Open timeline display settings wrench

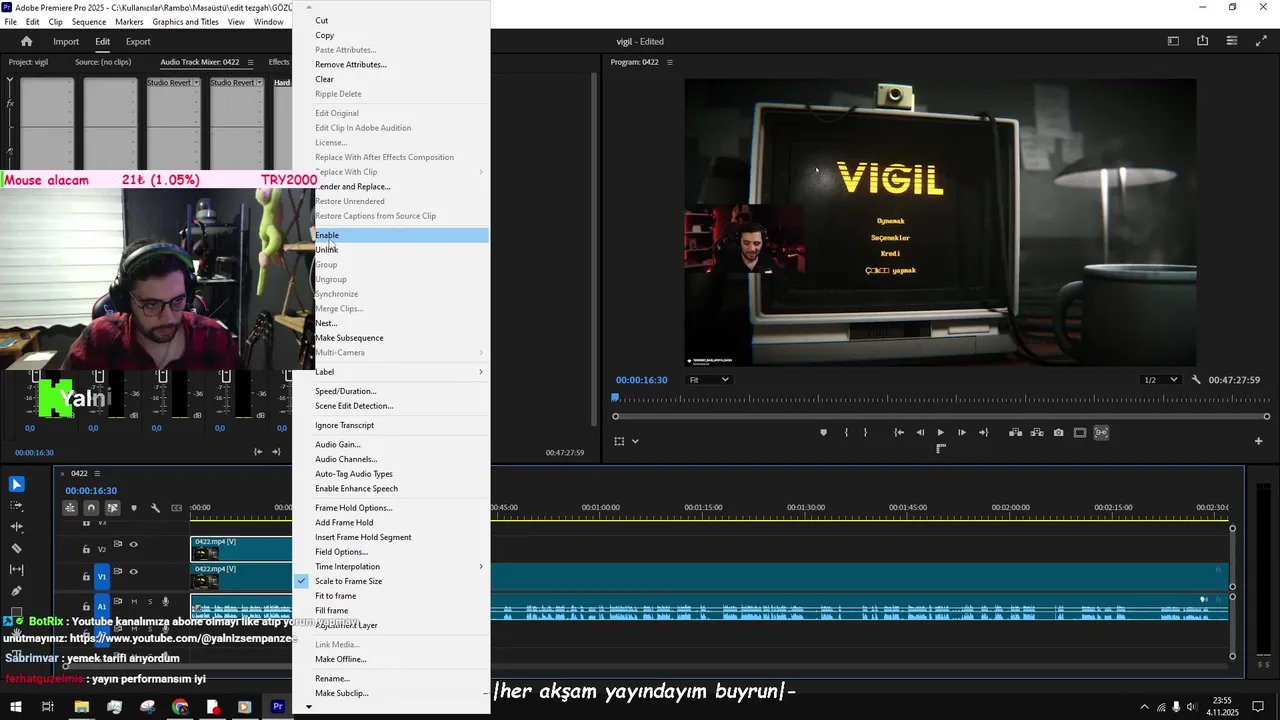coord(155,508)
